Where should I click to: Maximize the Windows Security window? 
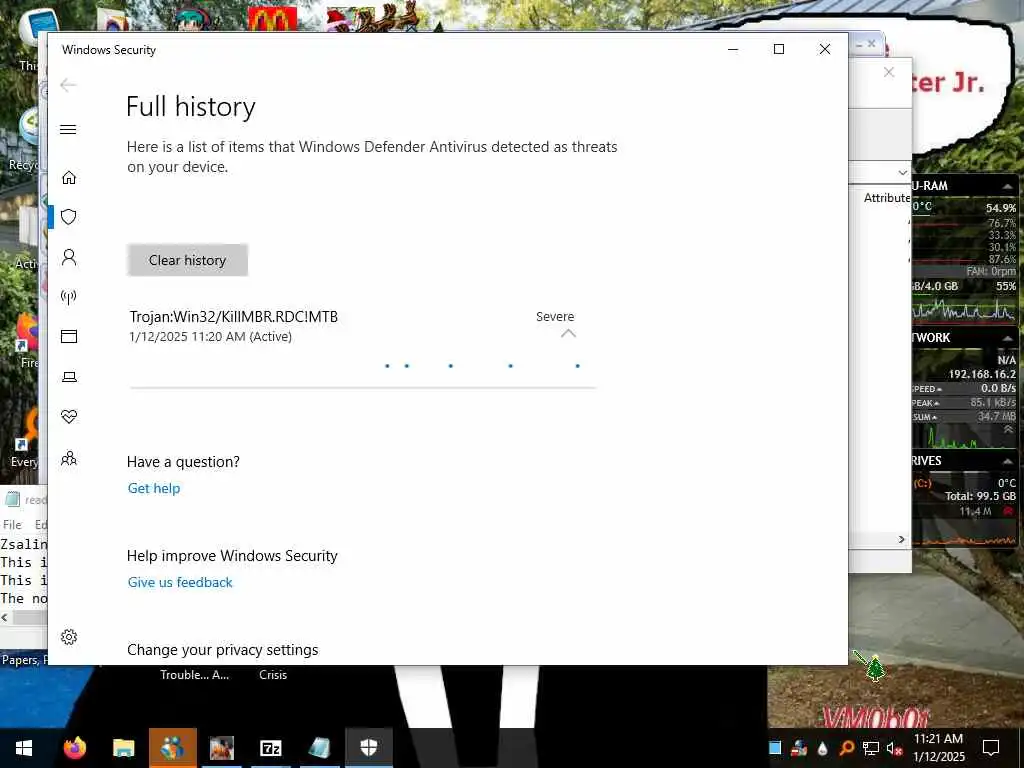778,50
